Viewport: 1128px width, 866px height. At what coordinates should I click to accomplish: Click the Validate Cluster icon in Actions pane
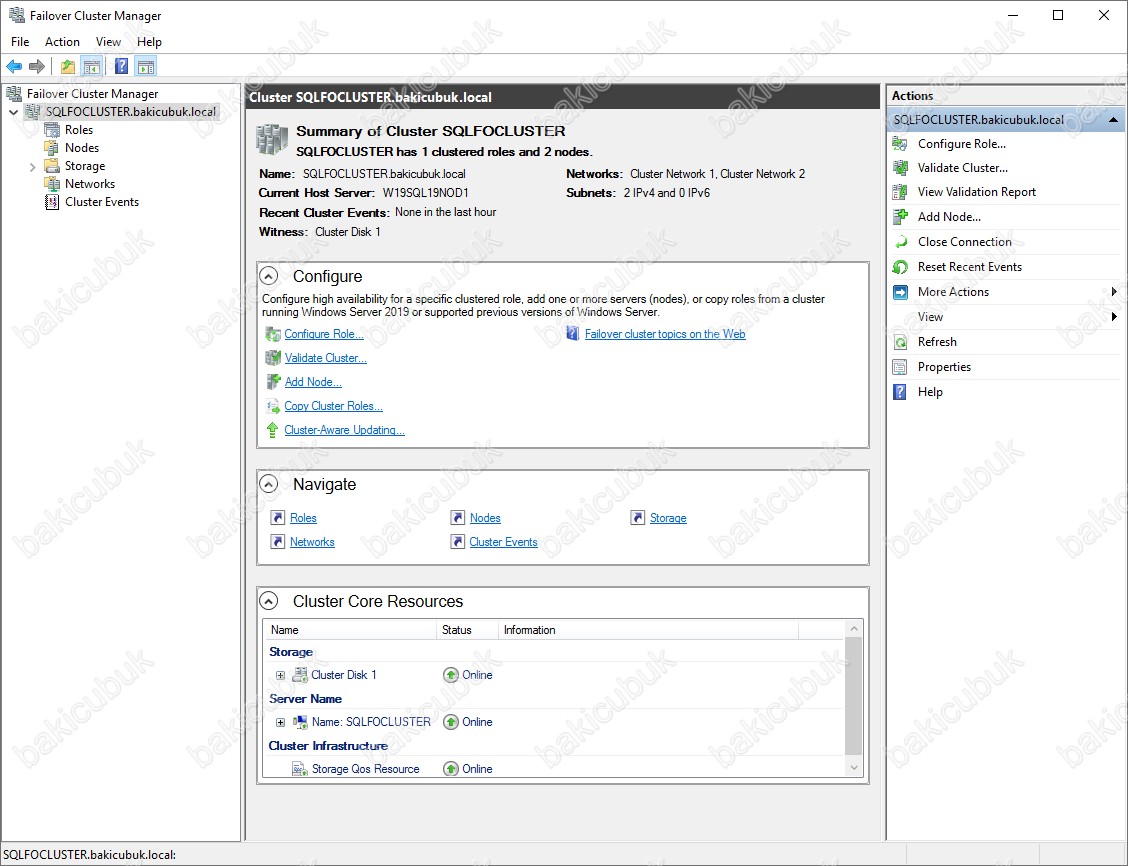(900, 168)
